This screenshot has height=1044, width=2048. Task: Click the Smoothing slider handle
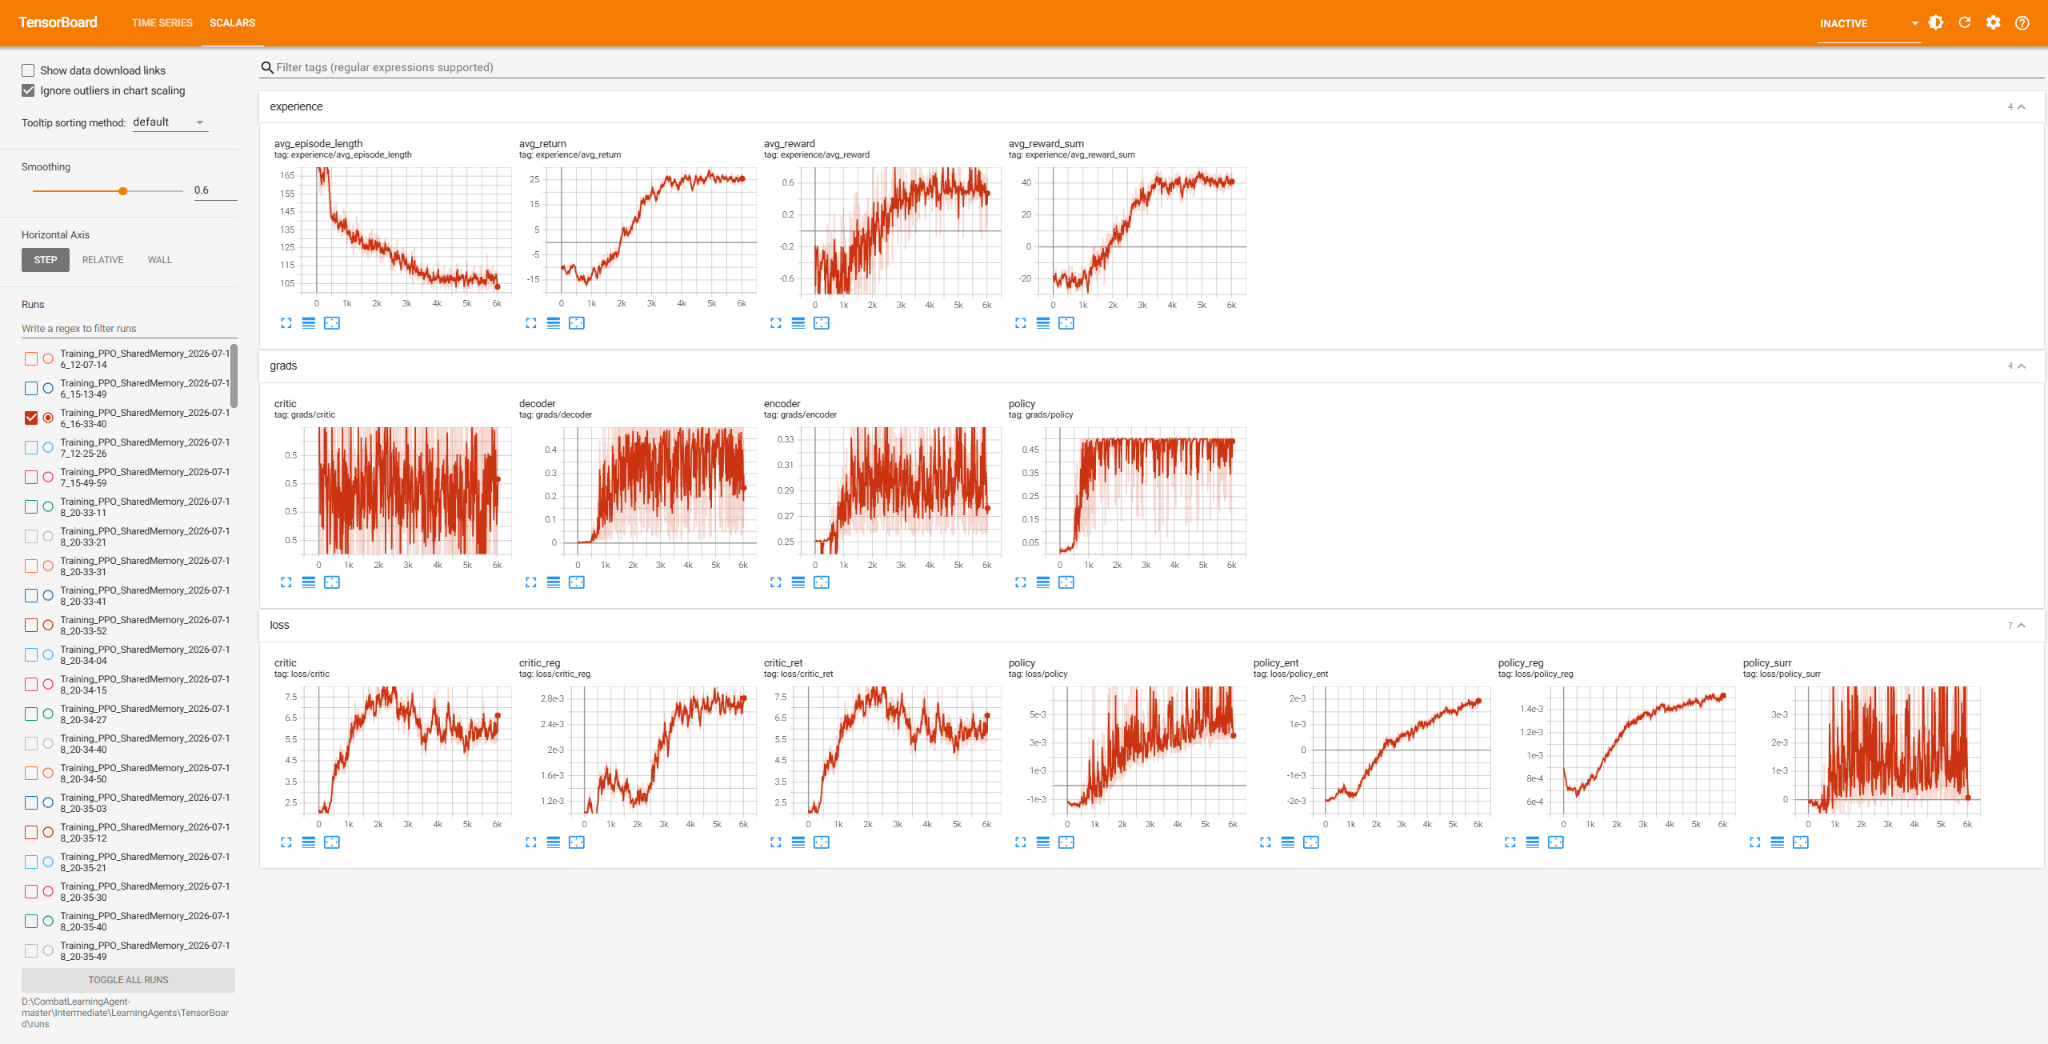[x=122, y=191]
